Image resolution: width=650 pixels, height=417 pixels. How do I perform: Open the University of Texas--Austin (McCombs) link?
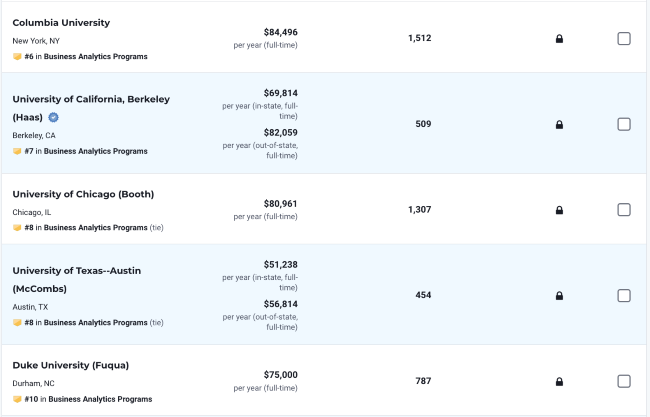tap(77, 279)
